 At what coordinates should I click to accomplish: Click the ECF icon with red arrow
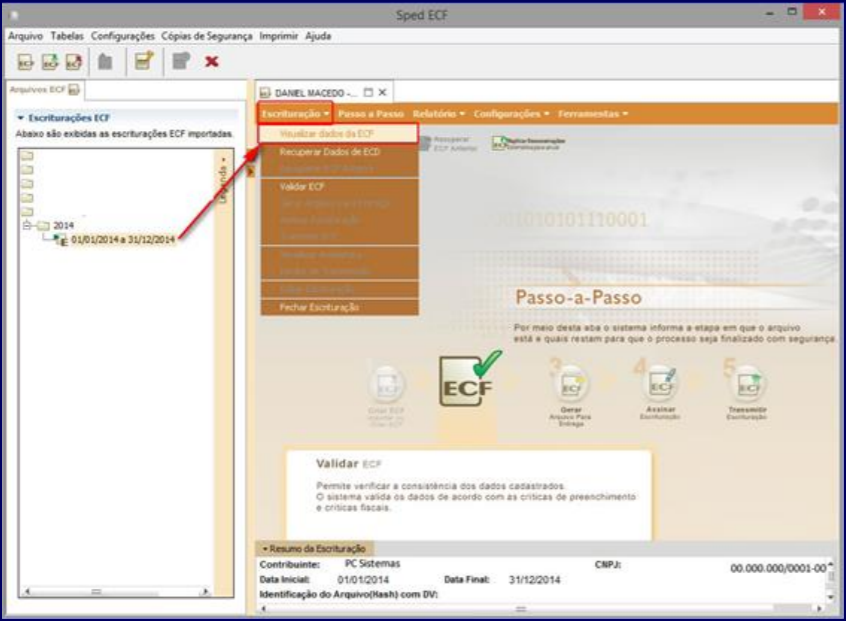(74, 62)
